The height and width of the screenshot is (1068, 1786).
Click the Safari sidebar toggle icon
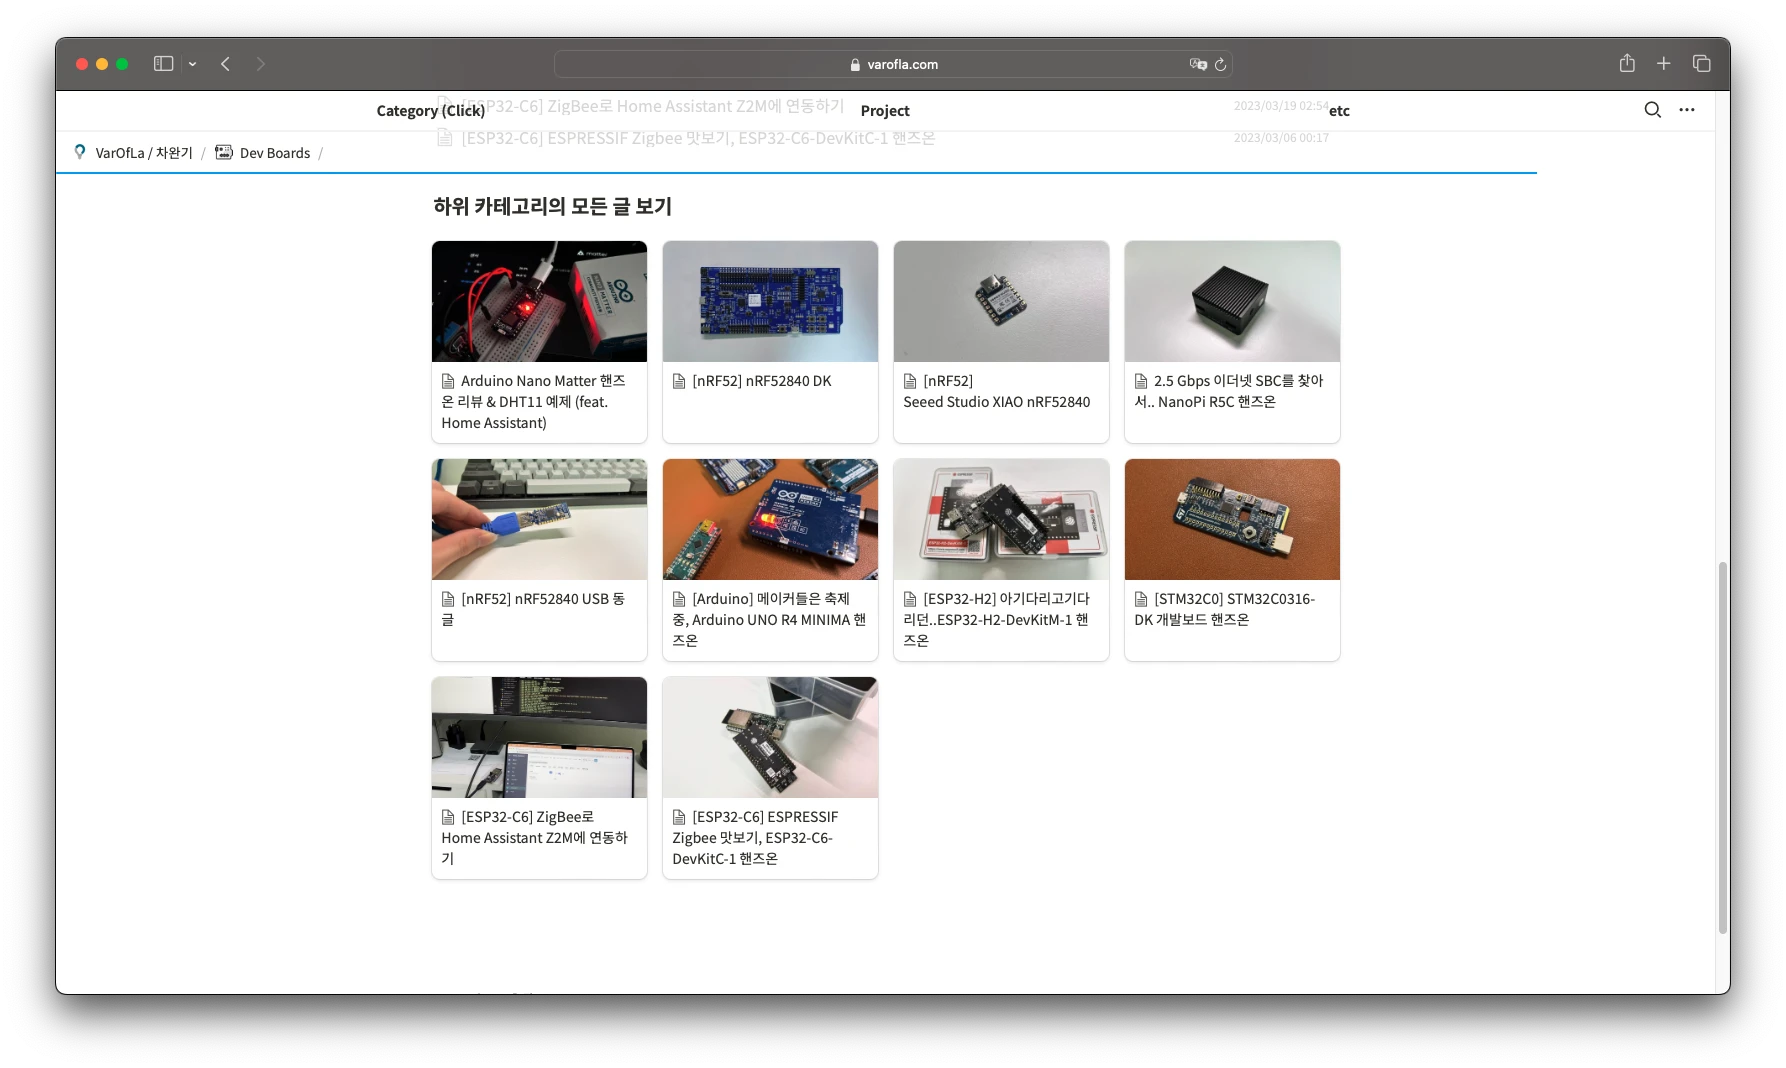163,64
